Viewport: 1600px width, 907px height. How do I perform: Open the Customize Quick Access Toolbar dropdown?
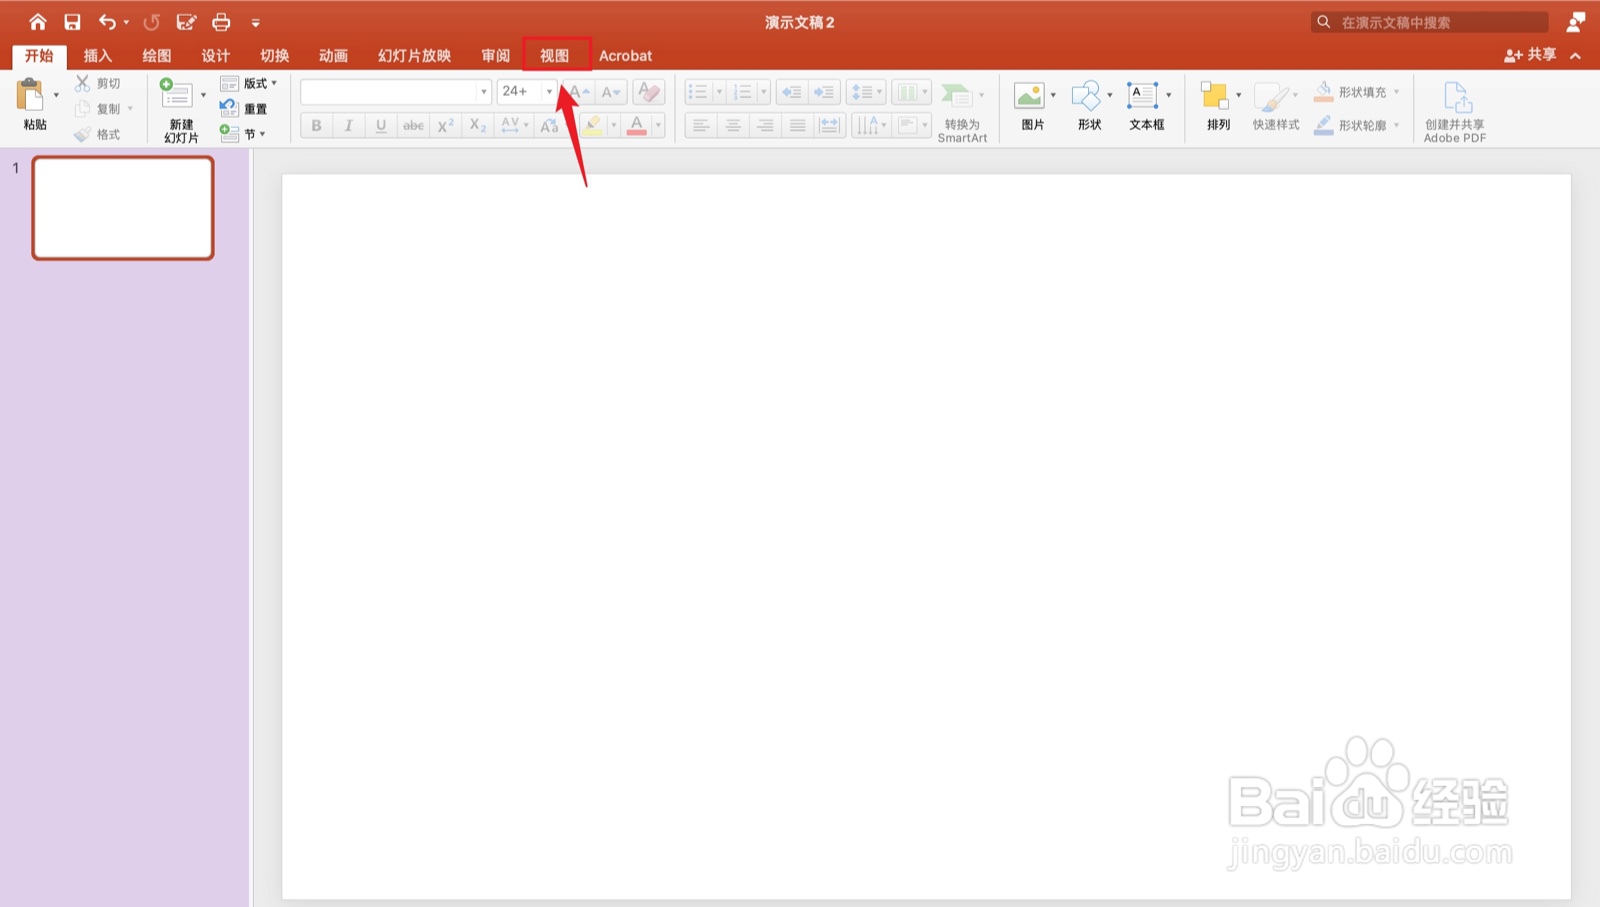(x=256, y=22)
